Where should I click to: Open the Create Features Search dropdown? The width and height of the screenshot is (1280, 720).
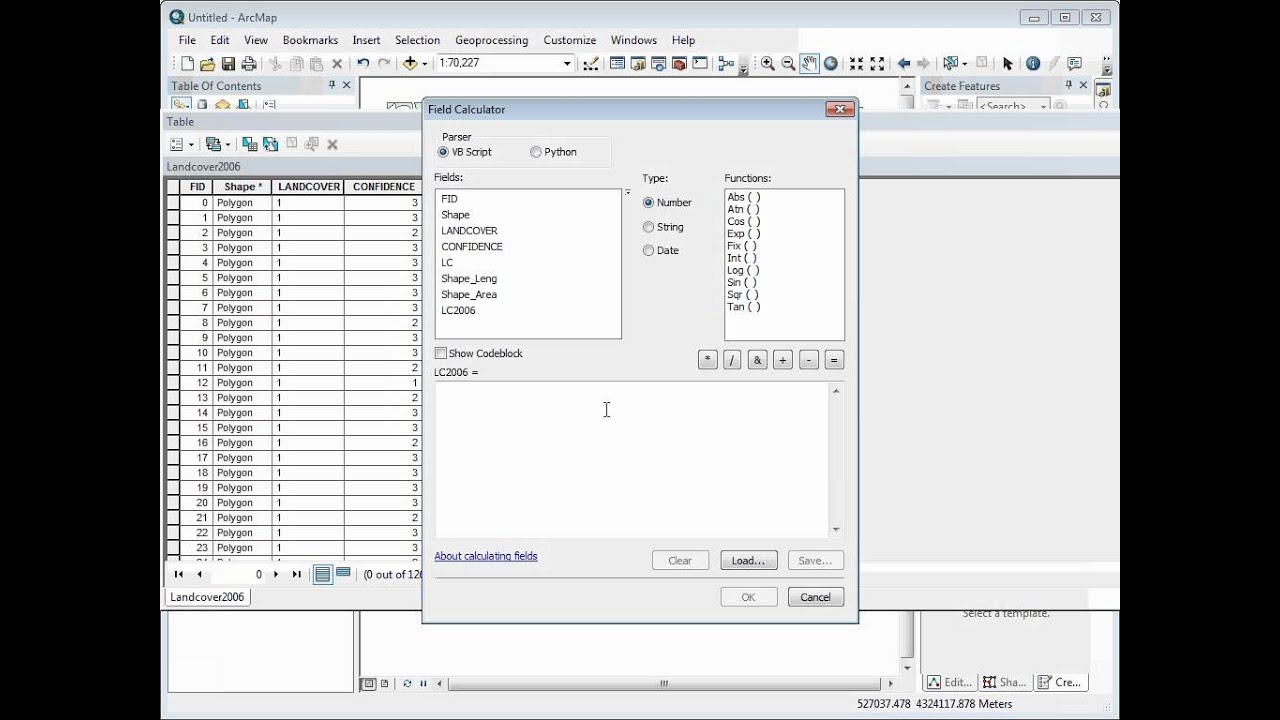click(x=1043, y=106)
